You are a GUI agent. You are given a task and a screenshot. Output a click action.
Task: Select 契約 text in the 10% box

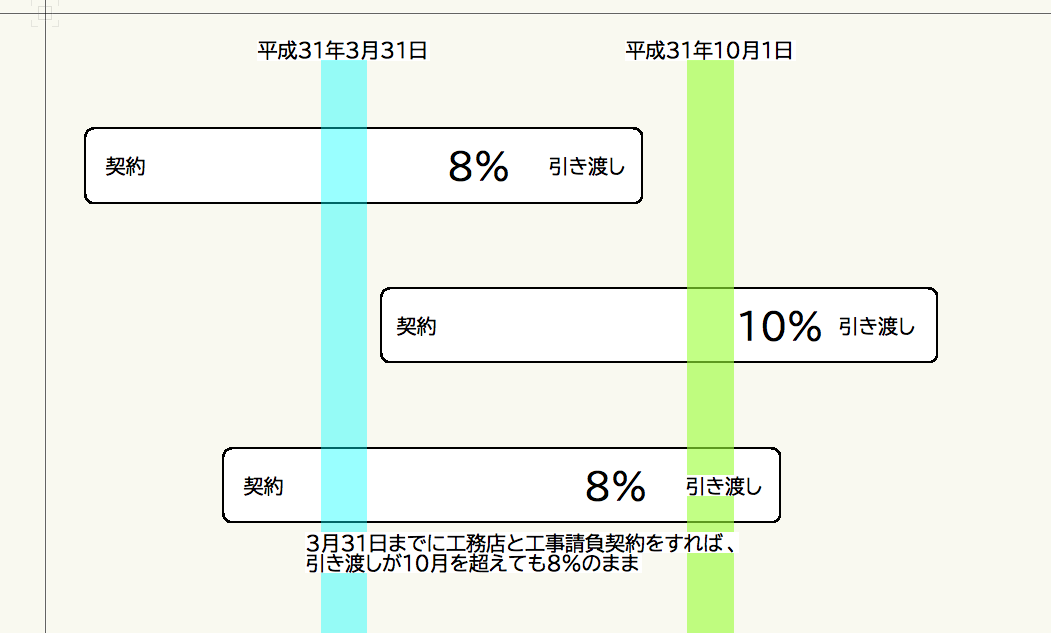click(416, 326)
